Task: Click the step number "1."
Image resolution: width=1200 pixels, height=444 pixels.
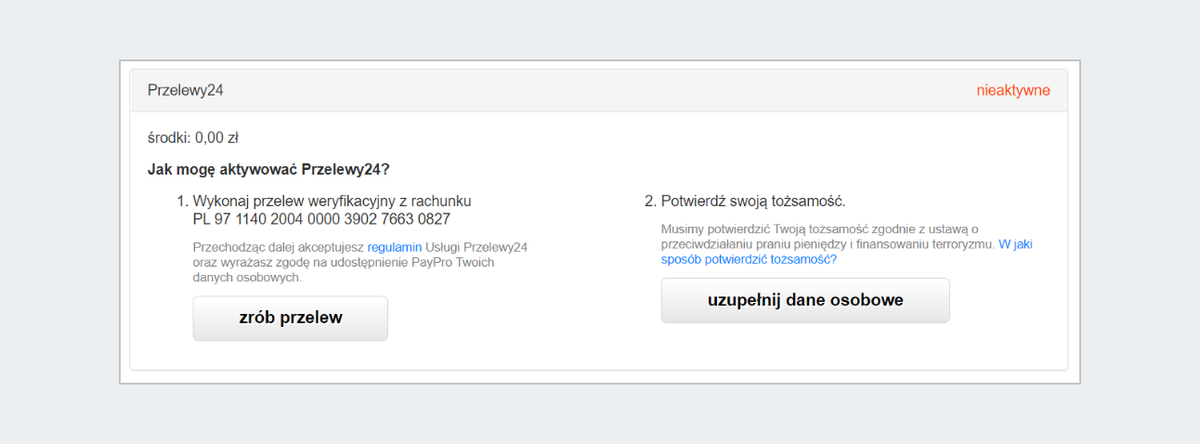Action: coord(182,201)
